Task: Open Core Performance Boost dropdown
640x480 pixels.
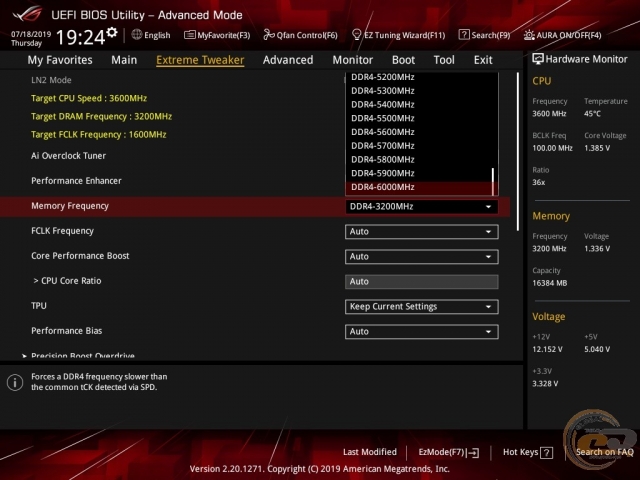Action: [x=422, y=257]
